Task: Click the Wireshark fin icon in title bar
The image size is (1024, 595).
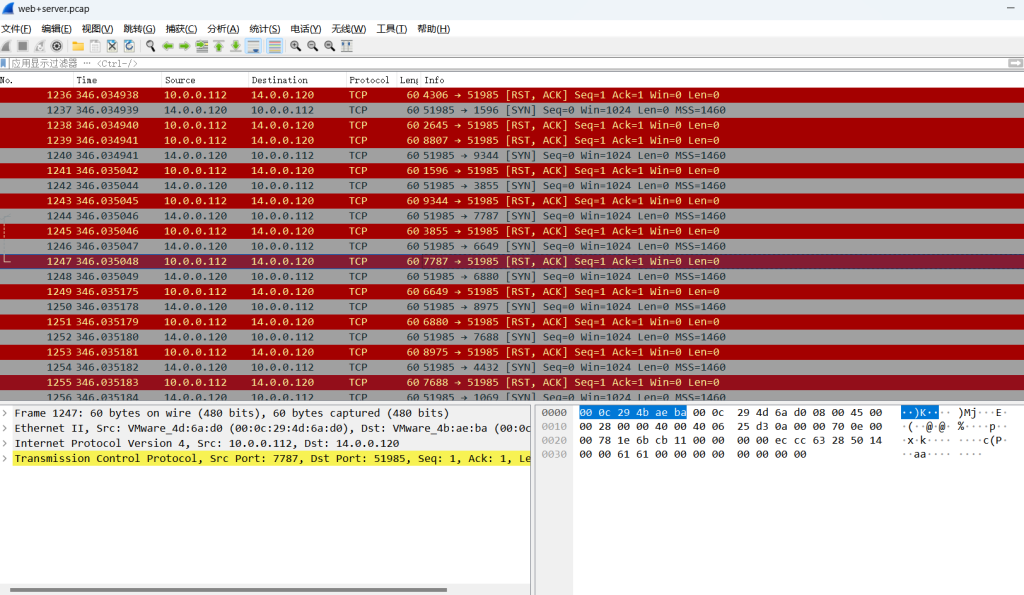Action: (8, 8)
